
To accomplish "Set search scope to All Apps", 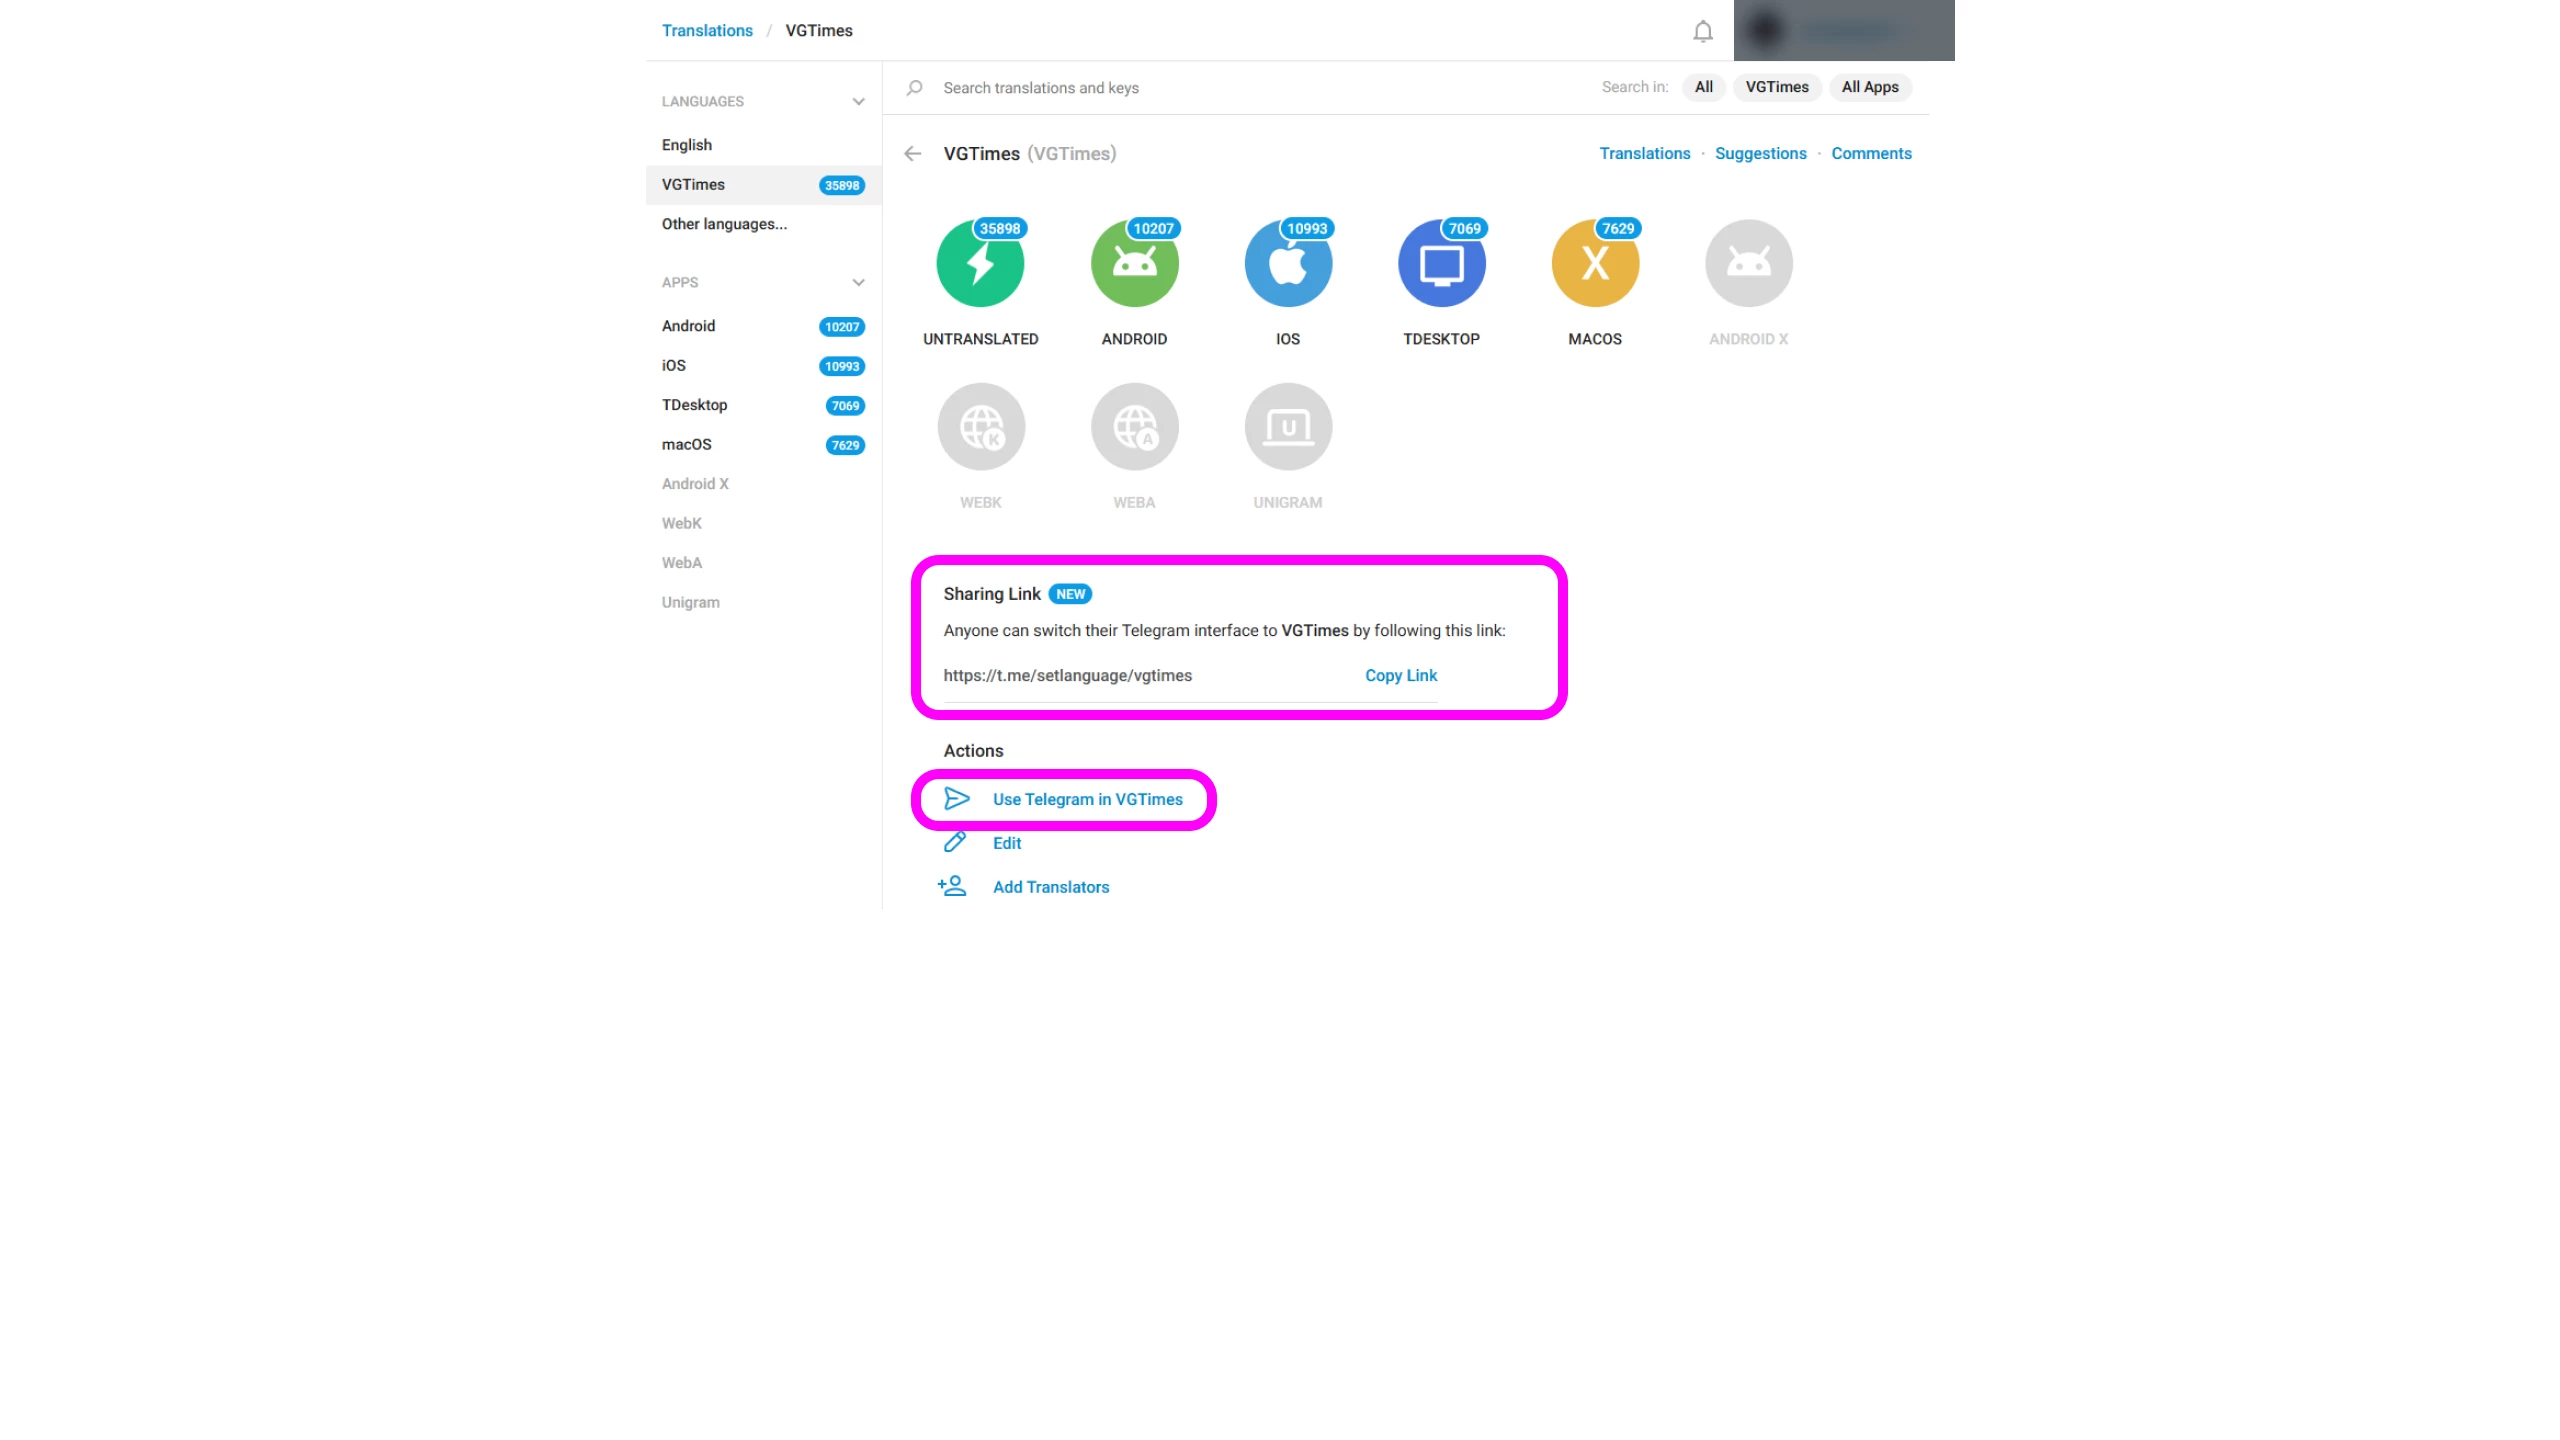I will pyautogui.click(x=1869, y=87).
